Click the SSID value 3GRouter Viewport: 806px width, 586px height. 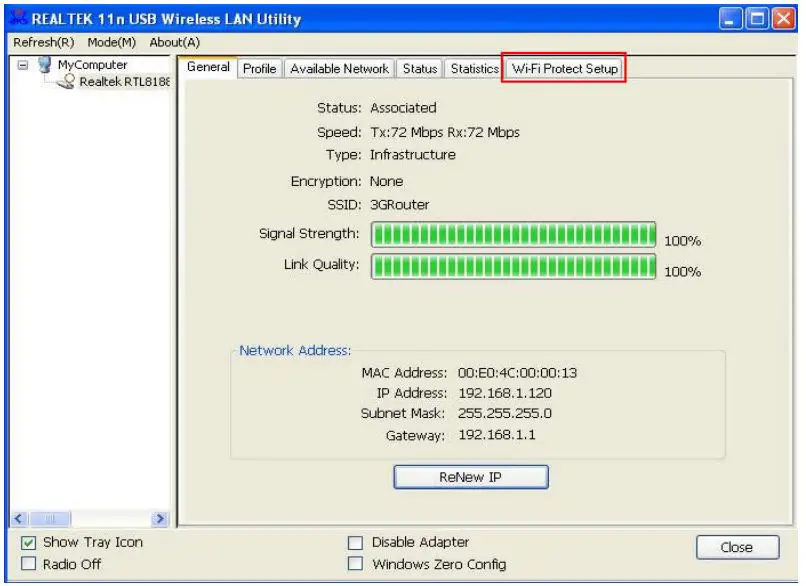pyautogui.click(x=399, y=205)
